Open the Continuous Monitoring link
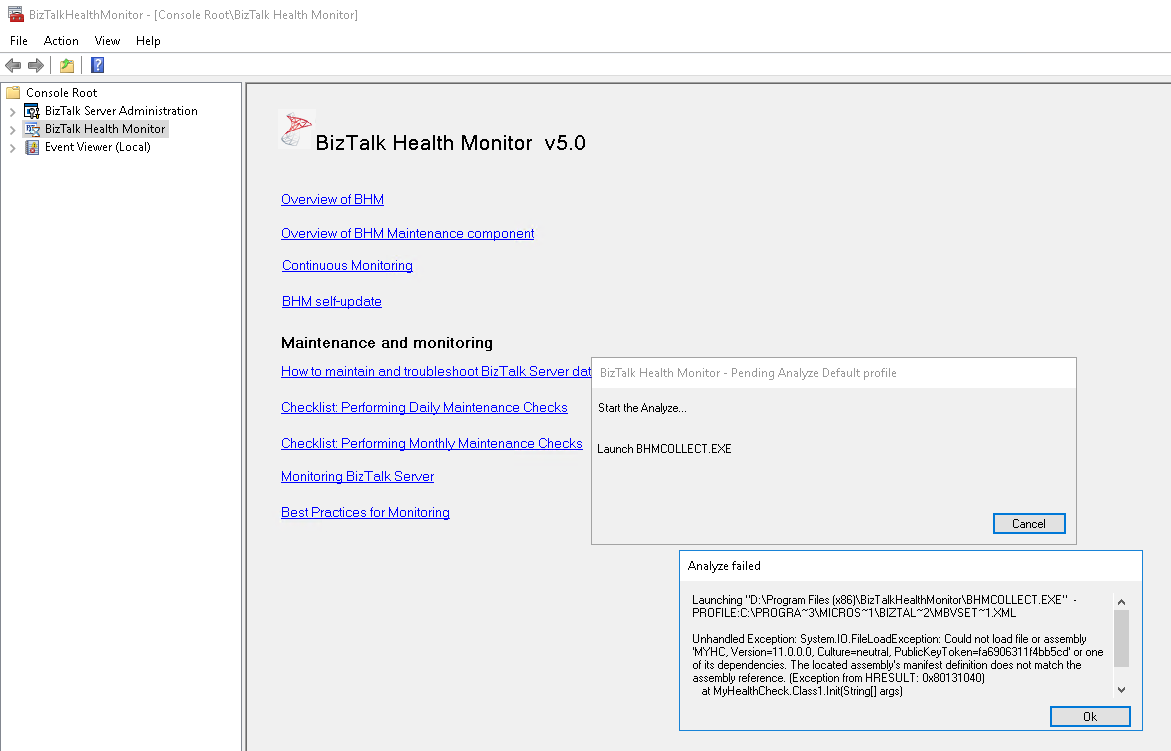Image resolution: width=1171 pixels, height=751 pixels. point(347,266)
